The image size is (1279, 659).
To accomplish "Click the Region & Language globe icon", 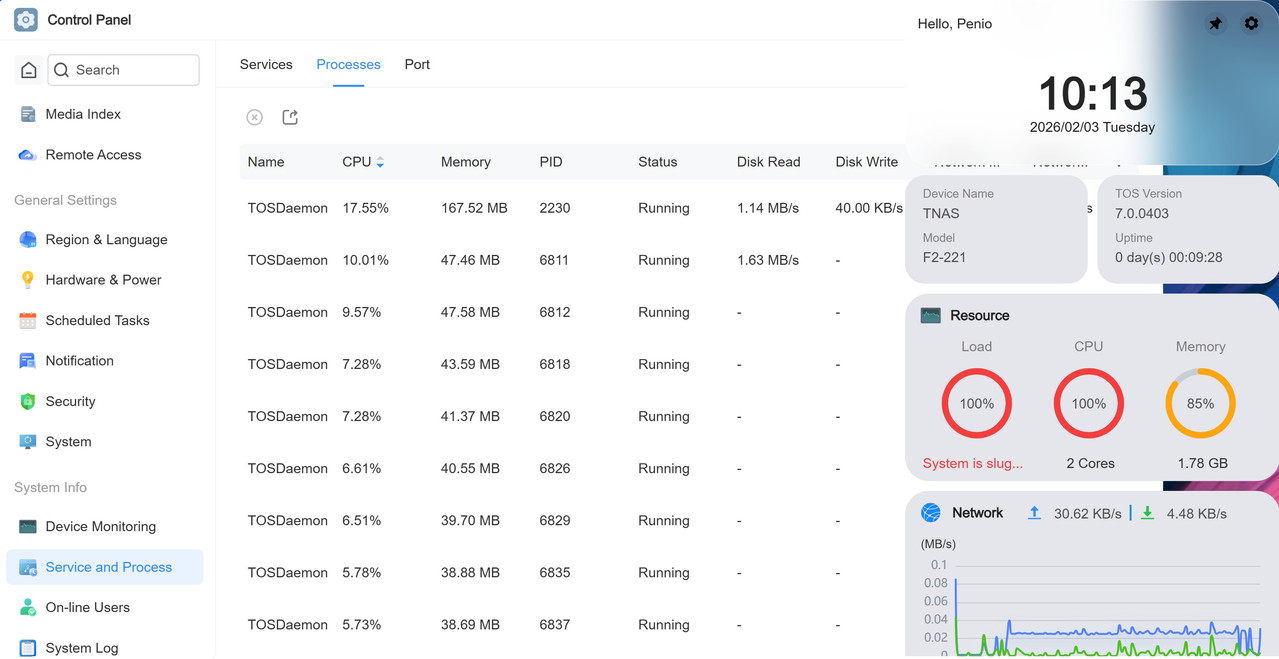I will pyautogui.click(x=28, y=240).
